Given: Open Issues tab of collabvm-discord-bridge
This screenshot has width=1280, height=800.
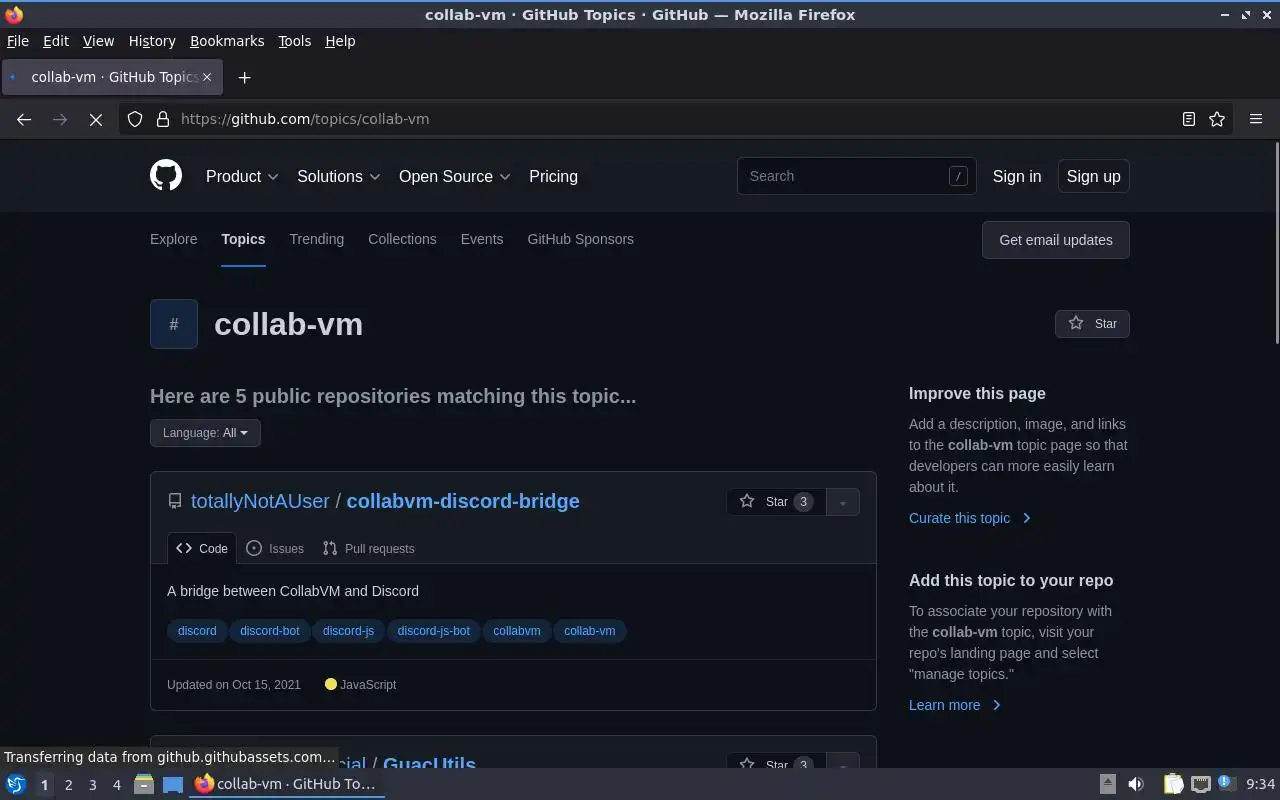Looking at the screenshot, I should pyautogui.click(x=275, y=548).
